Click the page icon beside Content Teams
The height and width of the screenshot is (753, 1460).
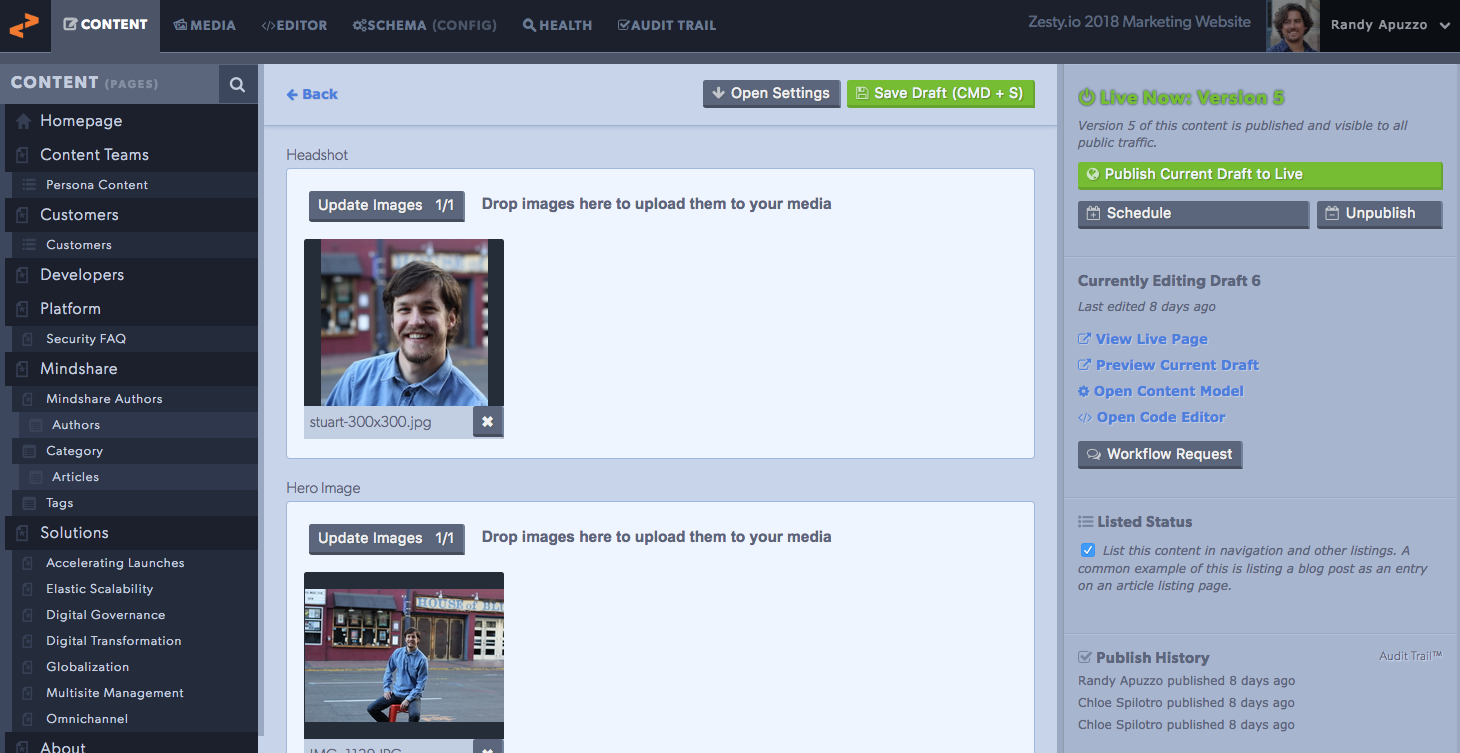coord(23,155)
